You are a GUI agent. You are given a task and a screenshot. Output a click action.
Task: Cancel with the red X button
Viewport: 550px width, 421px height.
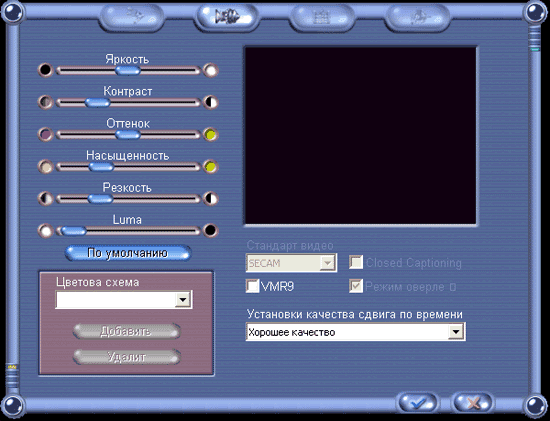(473, 403)
